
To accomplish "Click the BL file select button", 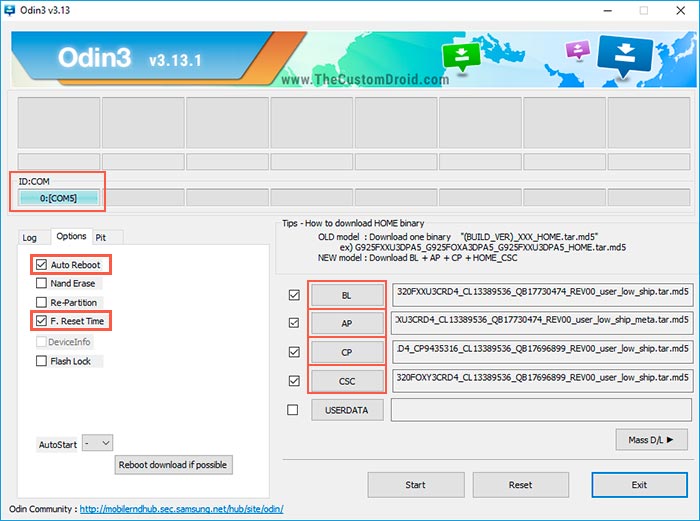I will coord(347,295).
